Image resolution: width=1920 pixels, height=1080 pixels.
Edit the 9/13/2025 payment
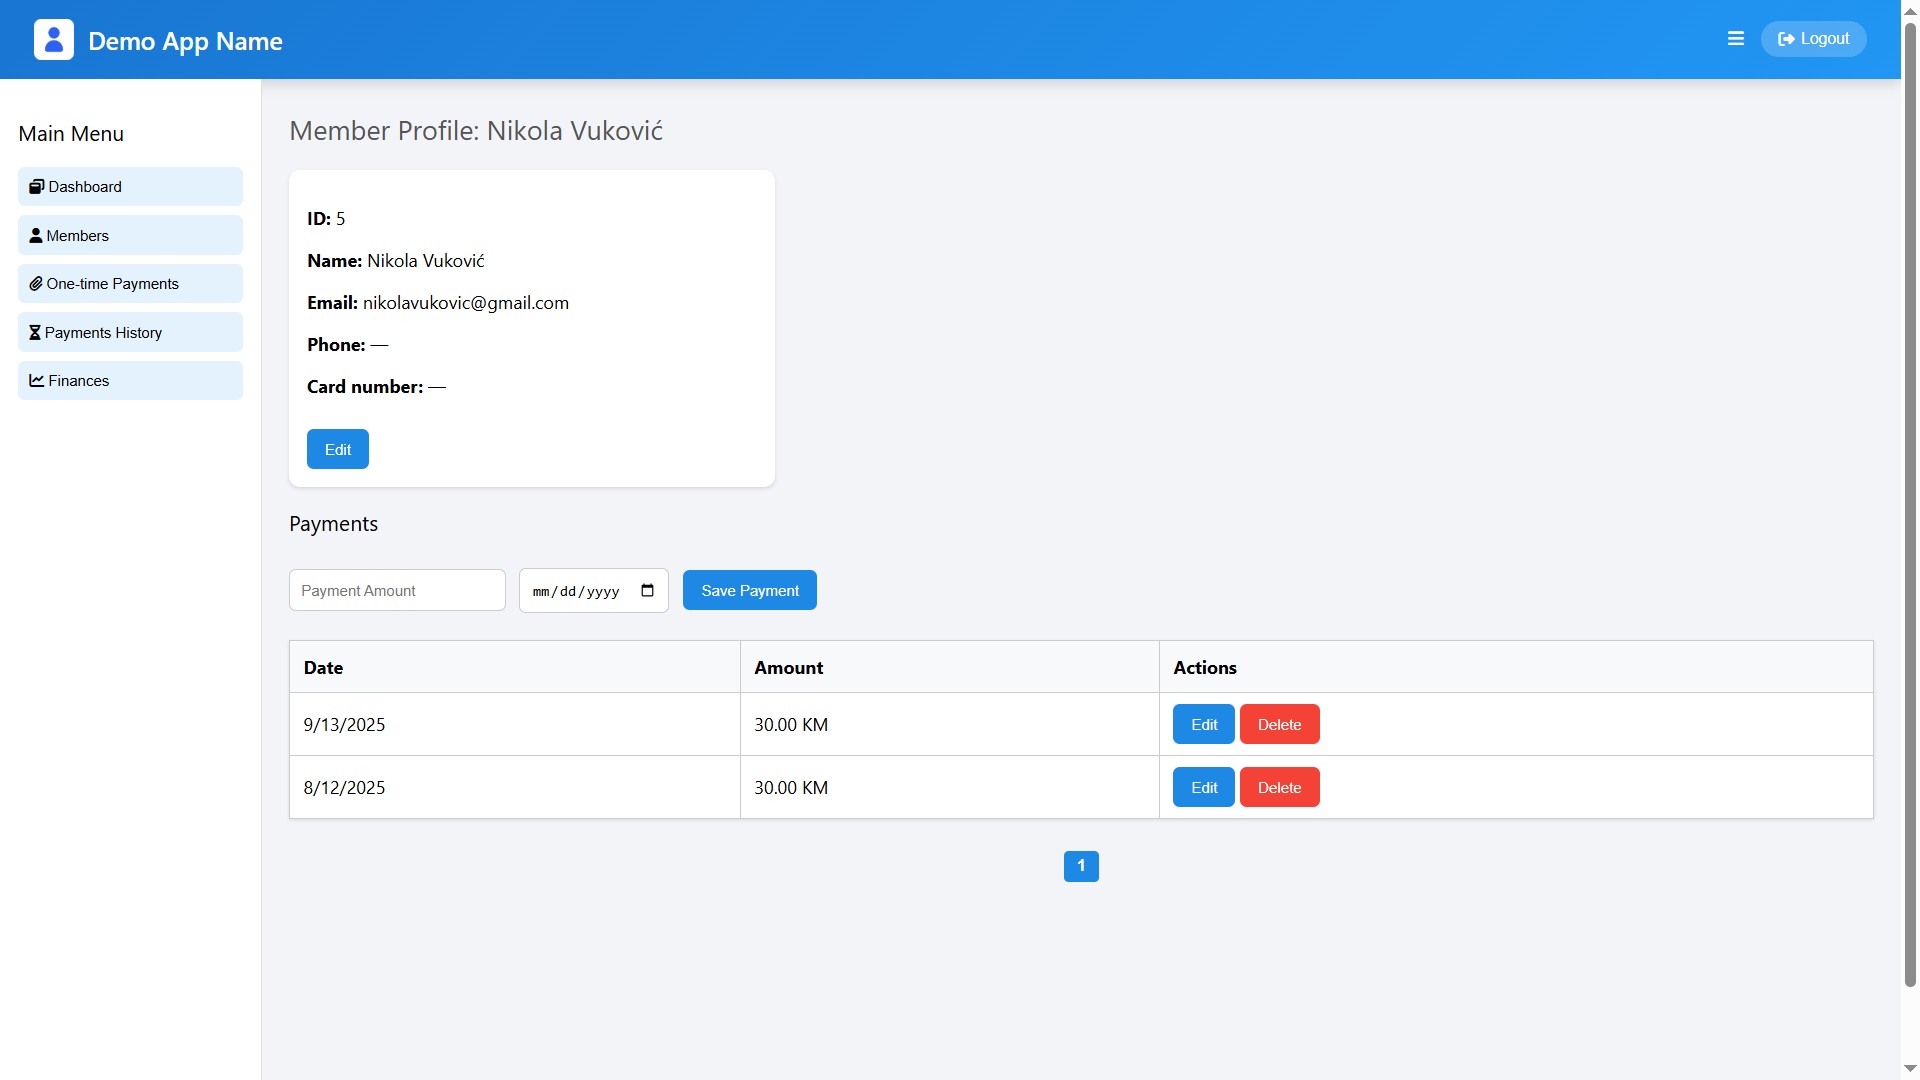1203,725
